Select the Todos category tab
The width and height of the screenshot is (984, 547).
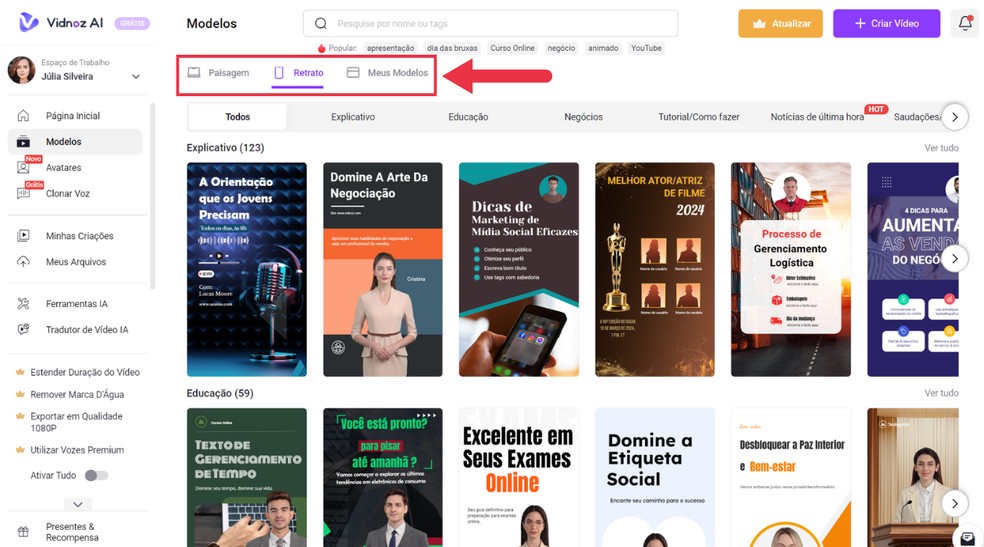click(238, 117)
